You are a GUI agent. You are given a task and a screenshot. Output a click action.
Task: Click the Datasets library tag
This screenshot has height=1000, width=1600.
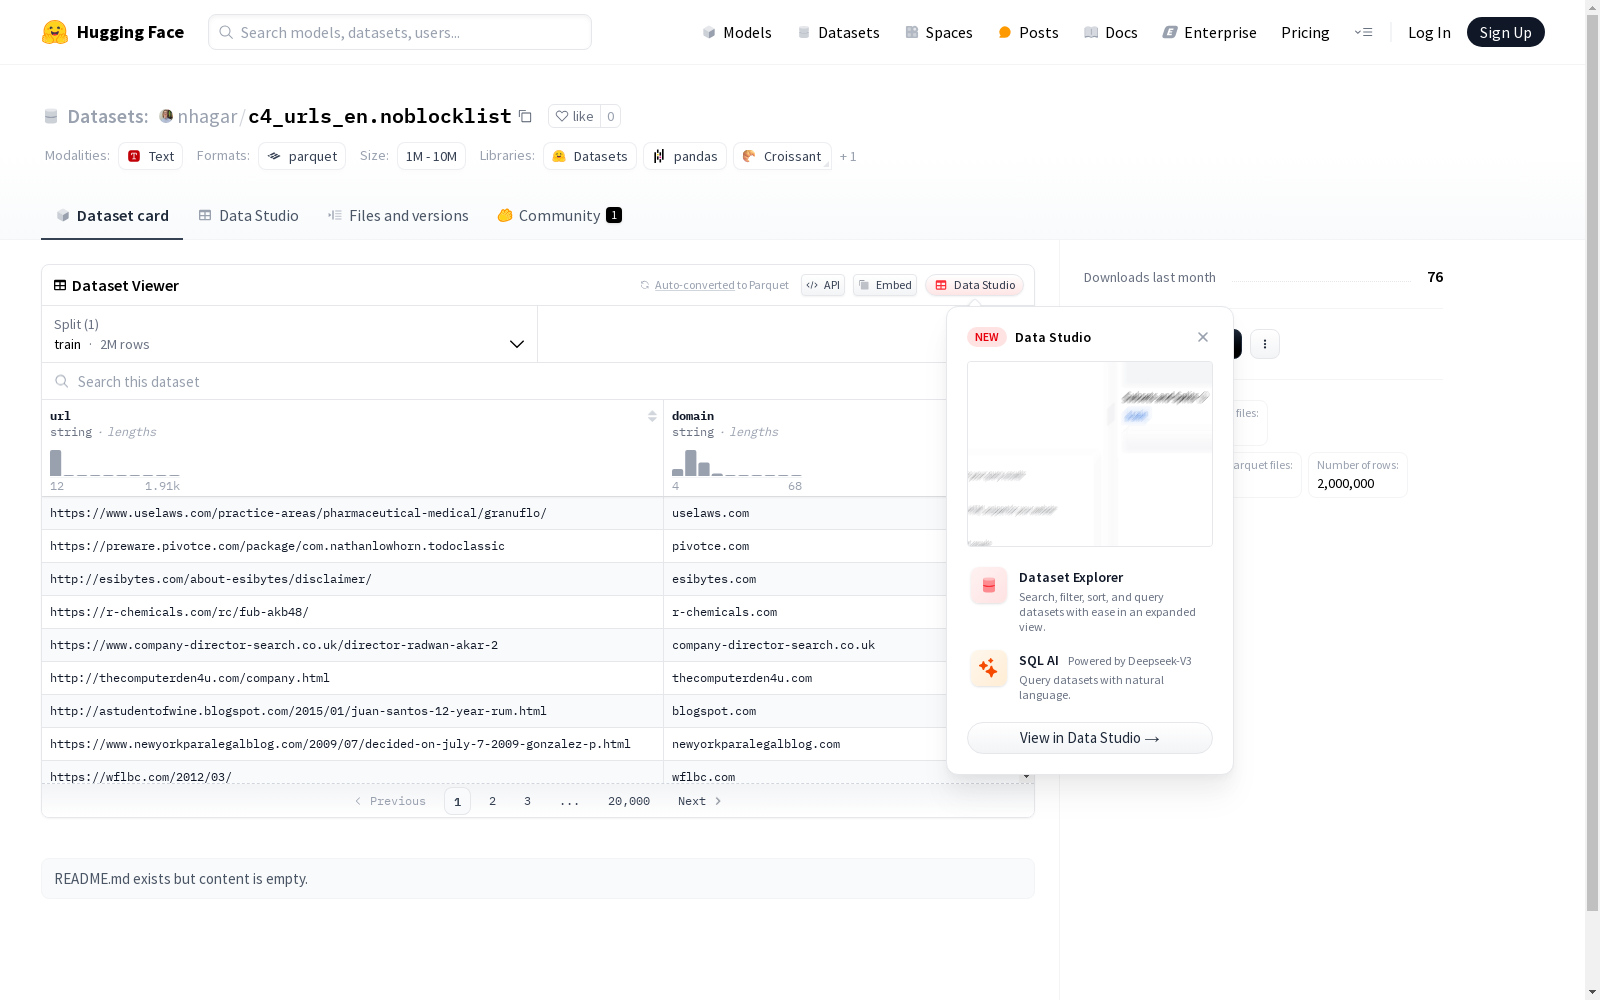pos(590,156)
